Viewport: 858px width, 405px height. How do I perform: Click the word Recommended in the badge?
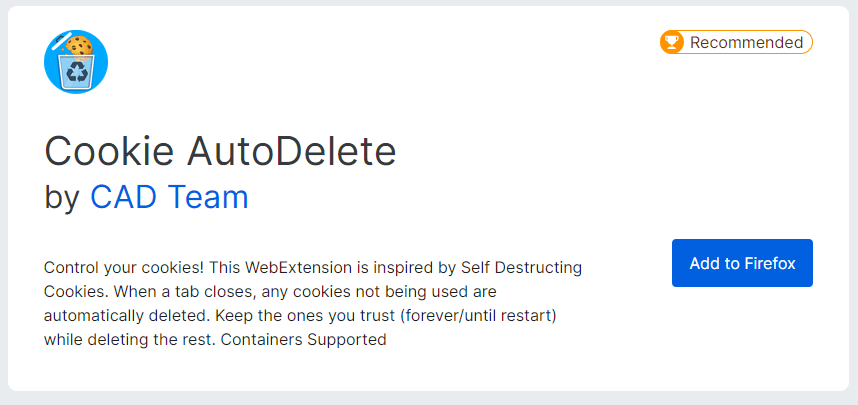click(746, 42)
